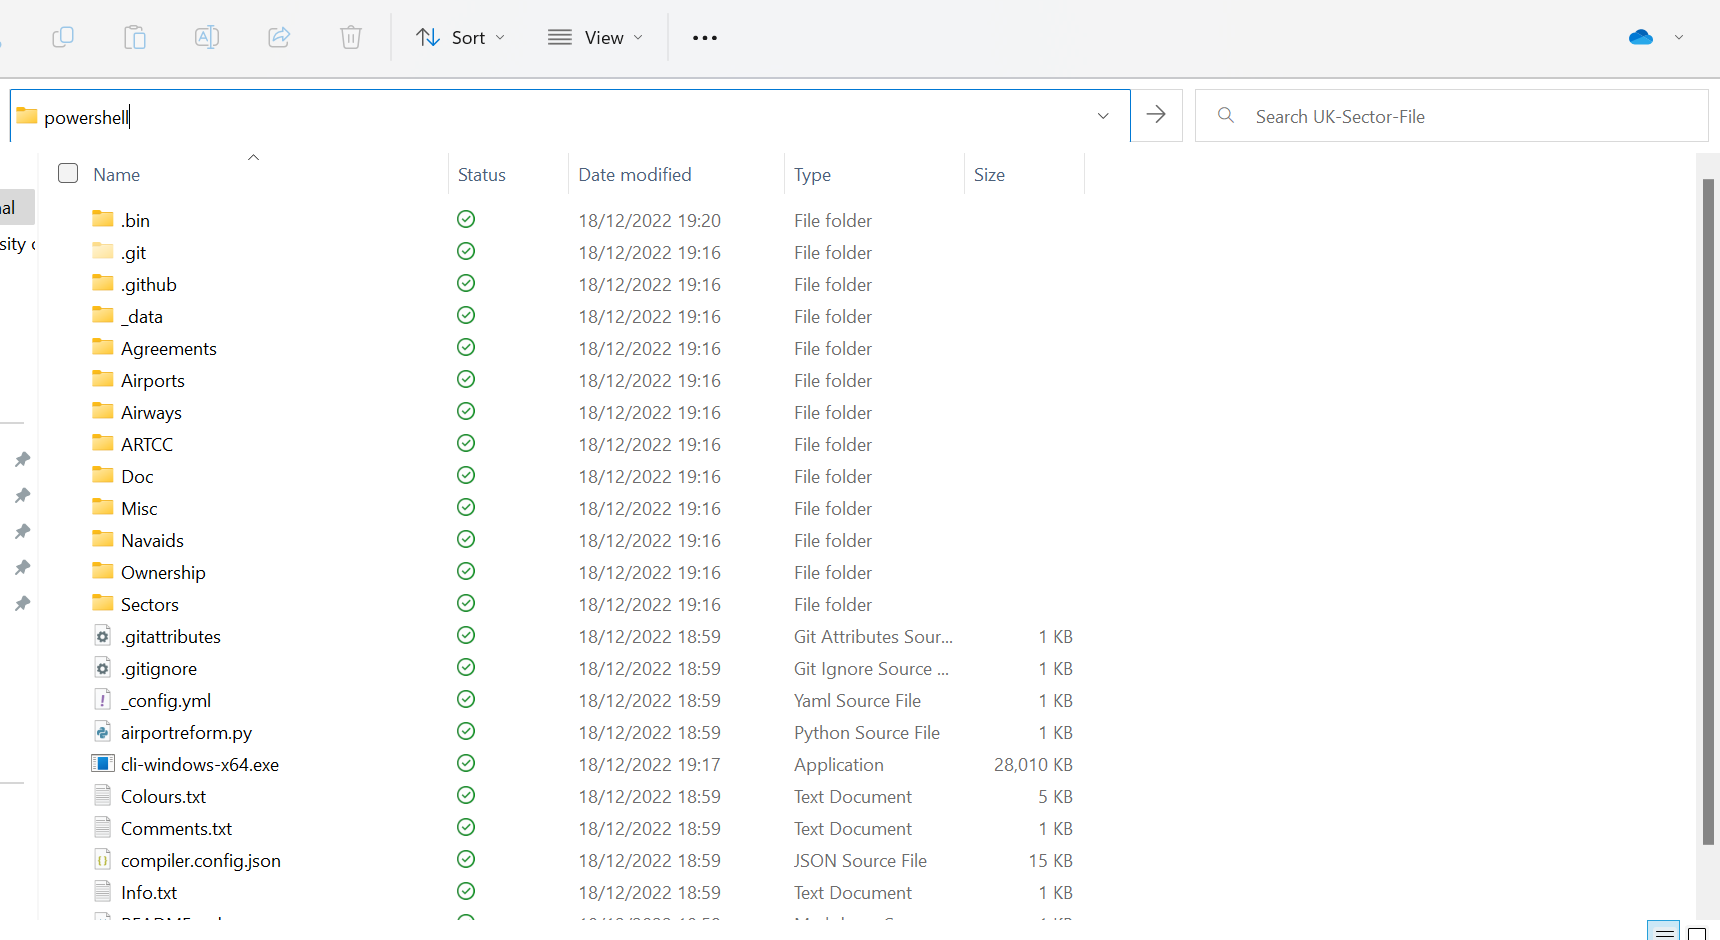This screenshot has width=1720, height=940.
Task: Select the Rename icon in the toolbar
Action: [207, 37]
